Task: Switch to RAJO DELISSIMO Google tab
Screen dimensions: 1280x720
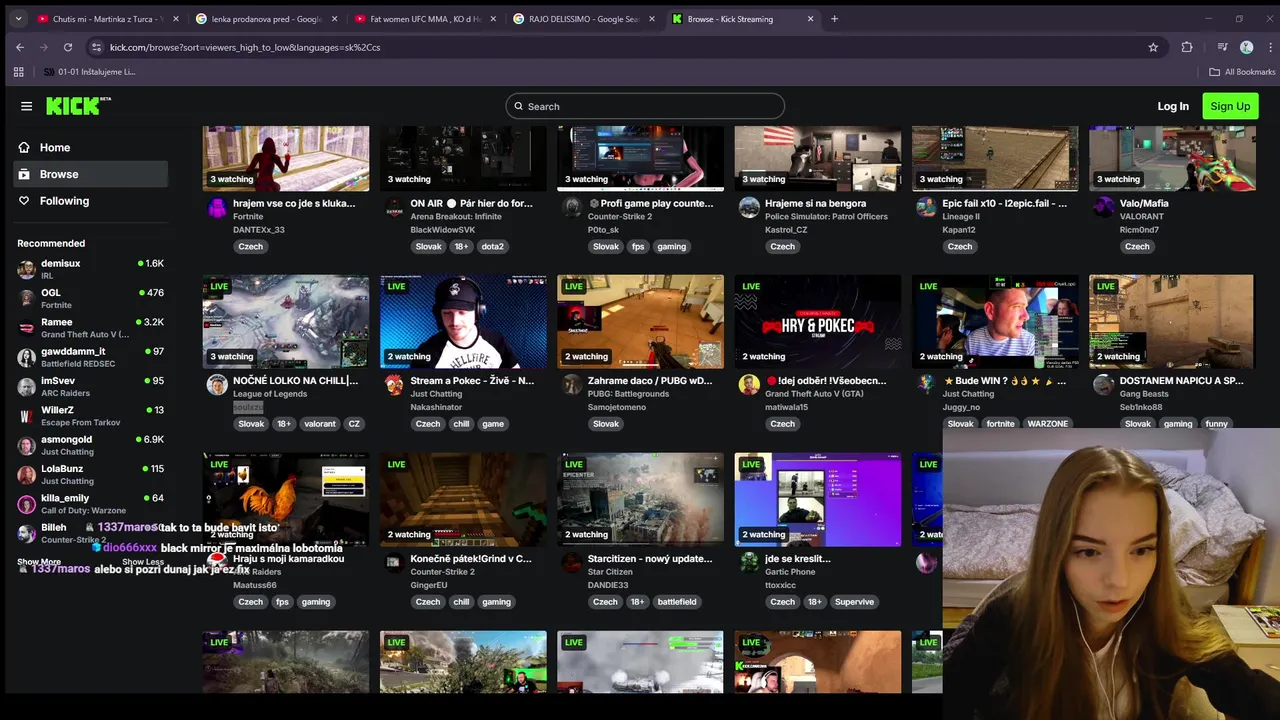Action: (x=583, y=18)
